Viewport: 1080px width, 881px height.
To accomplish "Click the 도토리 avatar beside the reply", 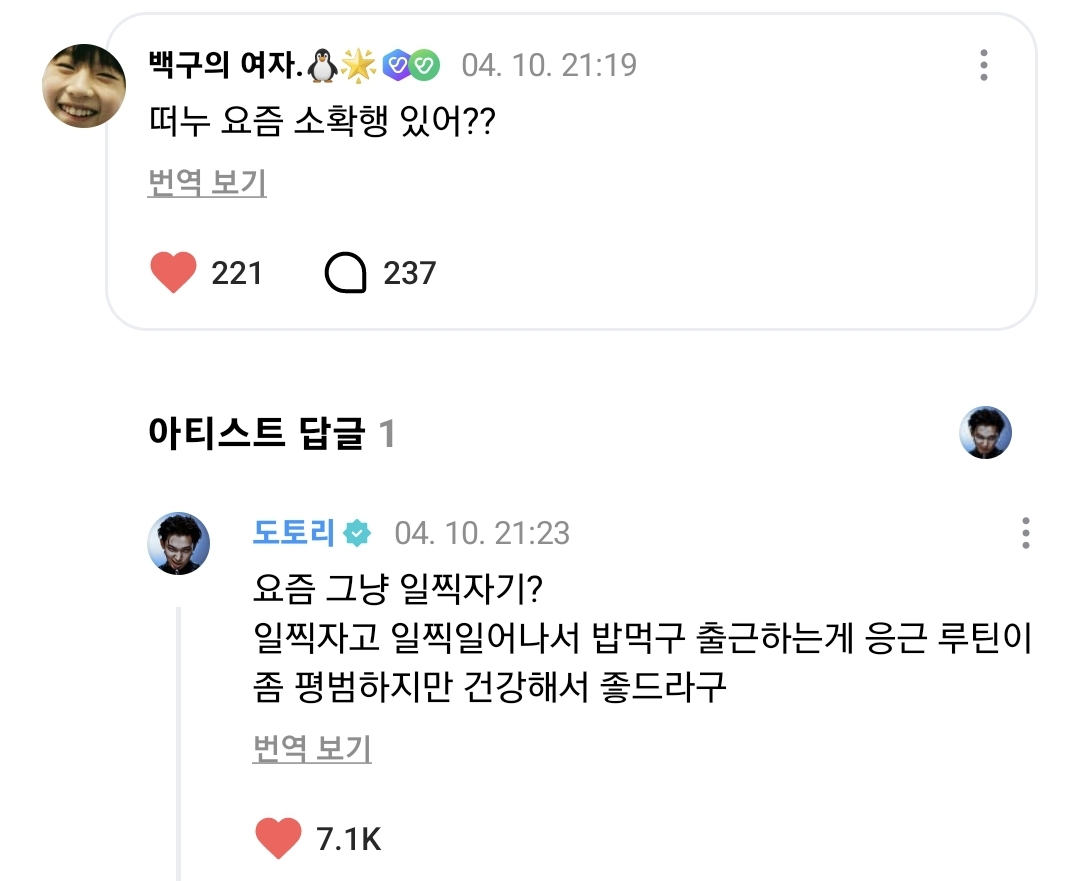I will 180,544.
